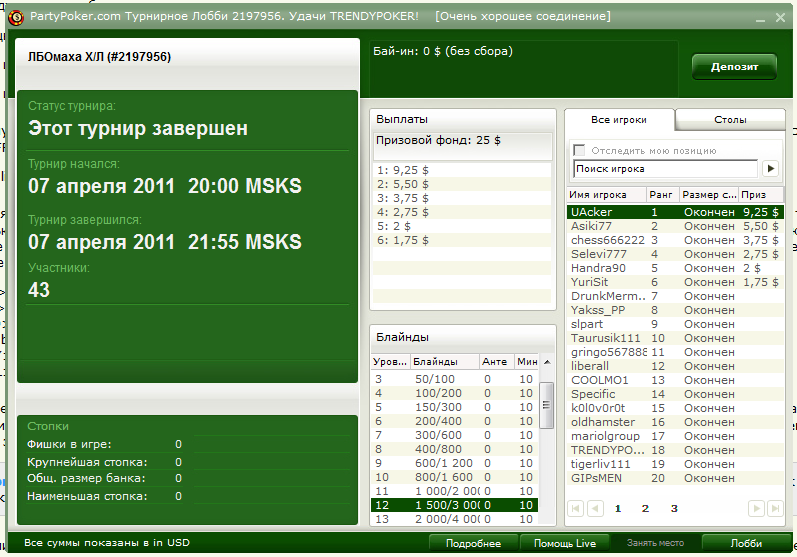Click the Призовой фонд: 25 $ text
The image size is (797, 557).
tap(438, 140)
